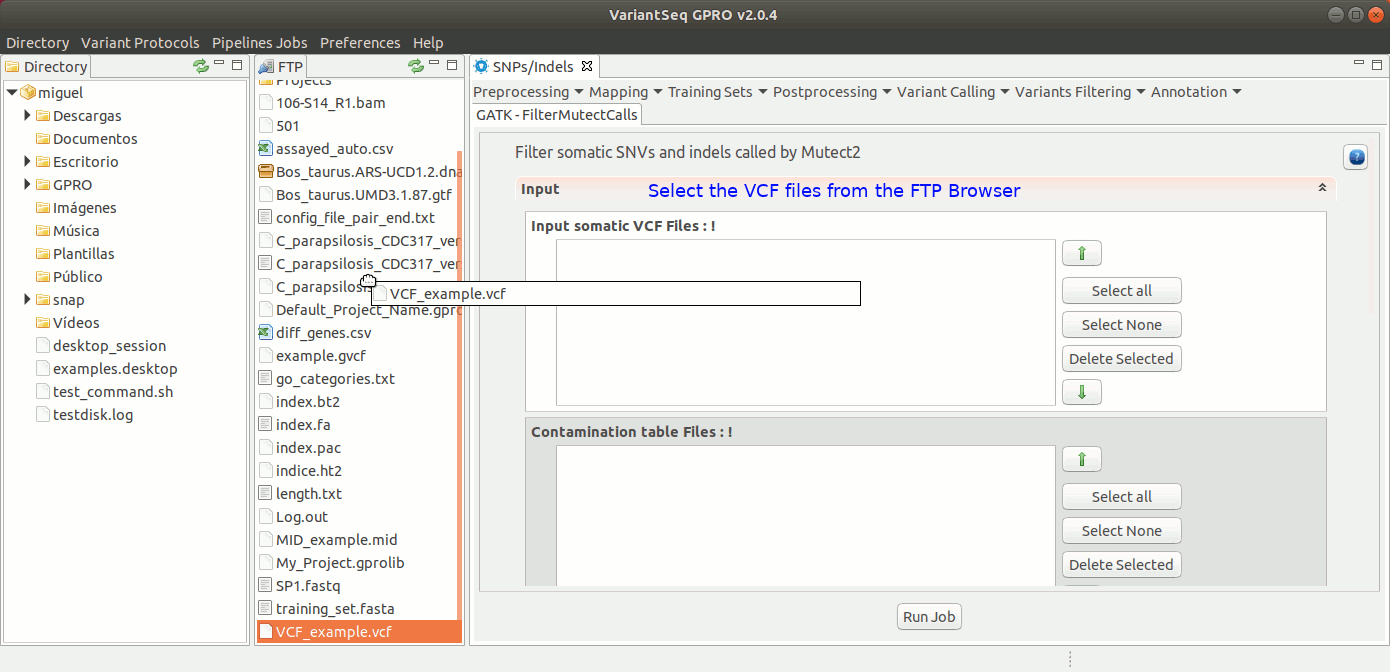Click green up arrow for contamination table files
The height and width of the screenshot is (672, 1390).
[1081, 460]
